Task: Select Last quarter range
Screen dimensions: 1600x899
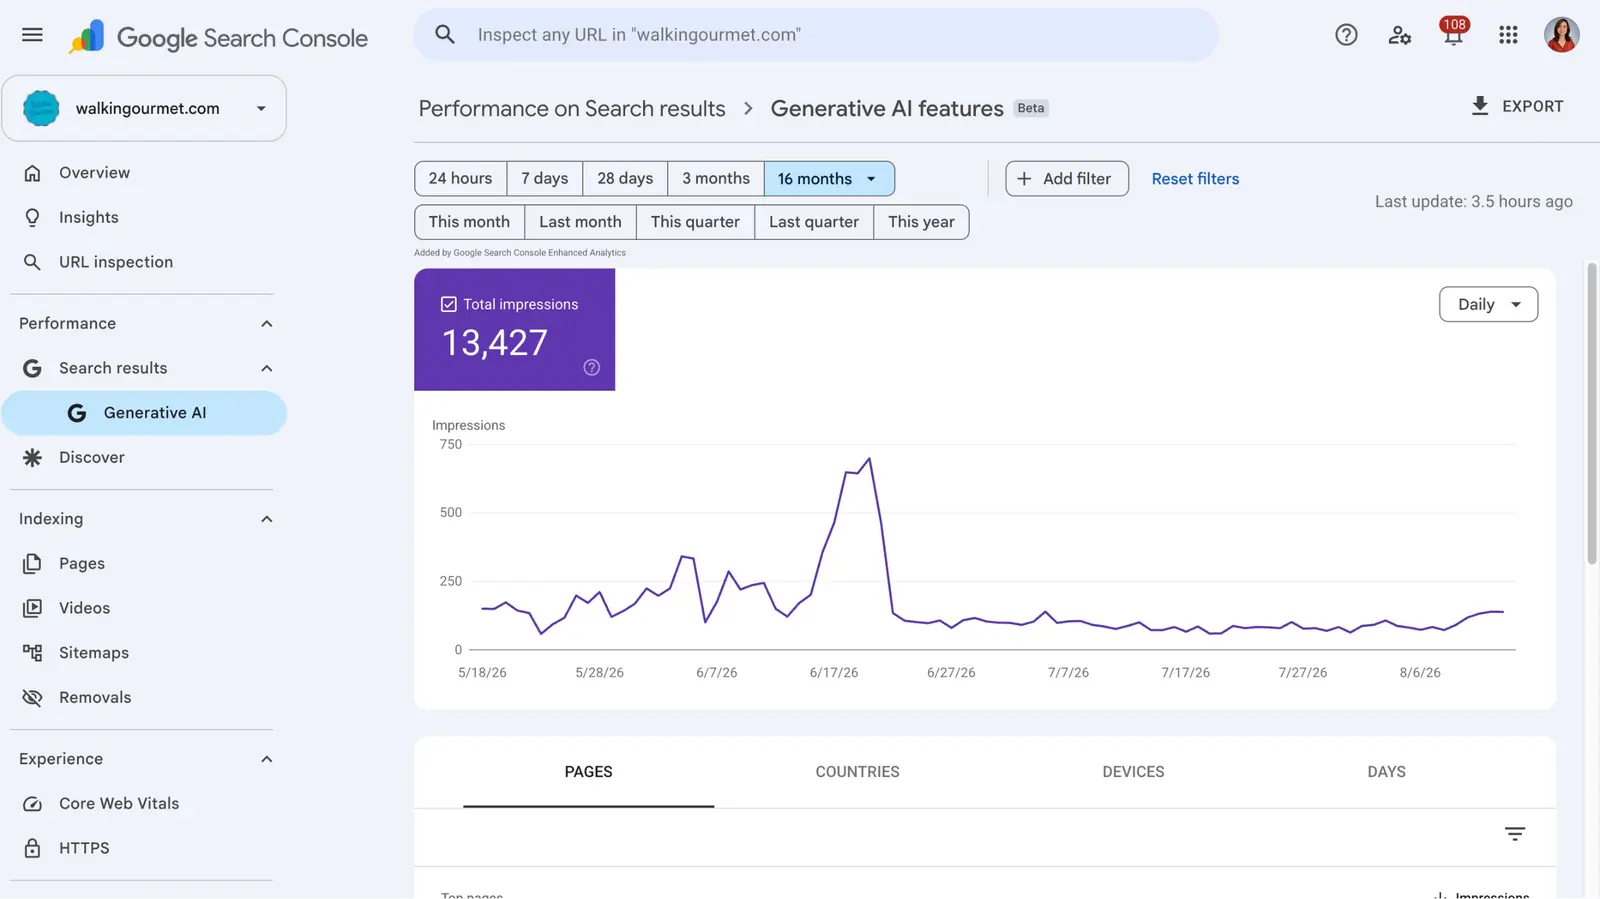Action: pyautogui.click(x=814, y=222)
